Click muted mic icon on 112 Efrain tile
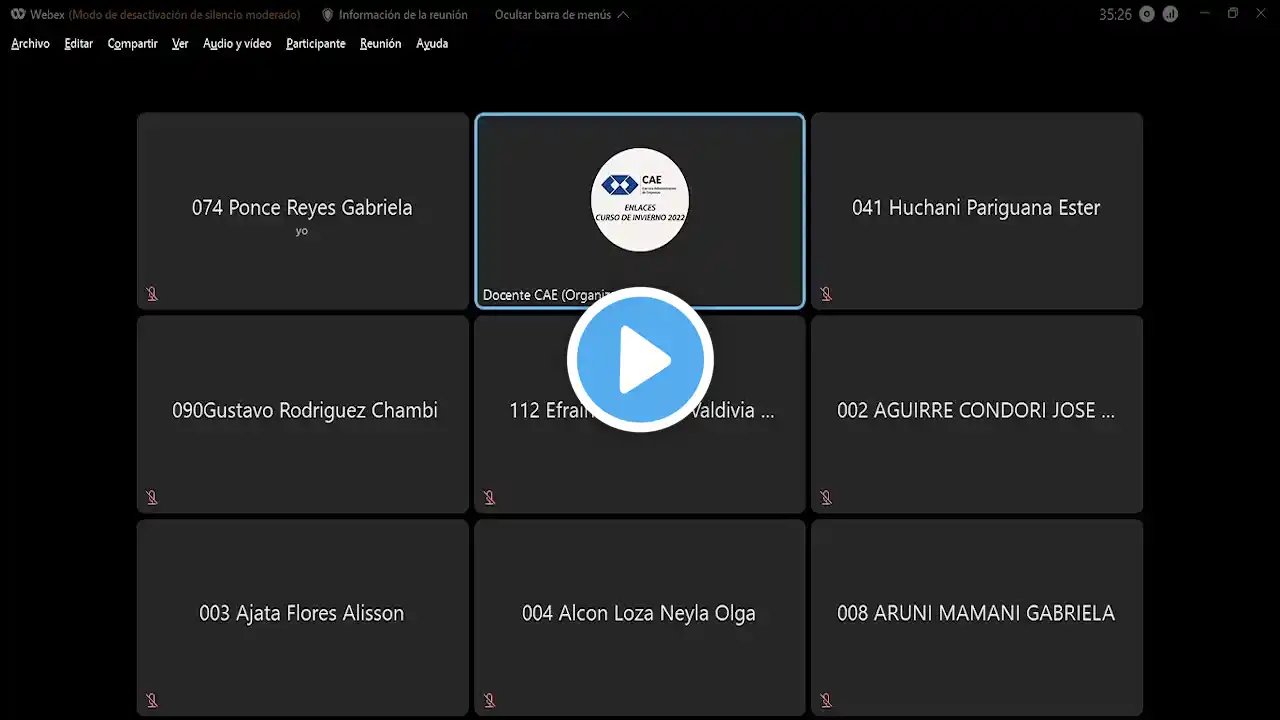 pos(489,497)
